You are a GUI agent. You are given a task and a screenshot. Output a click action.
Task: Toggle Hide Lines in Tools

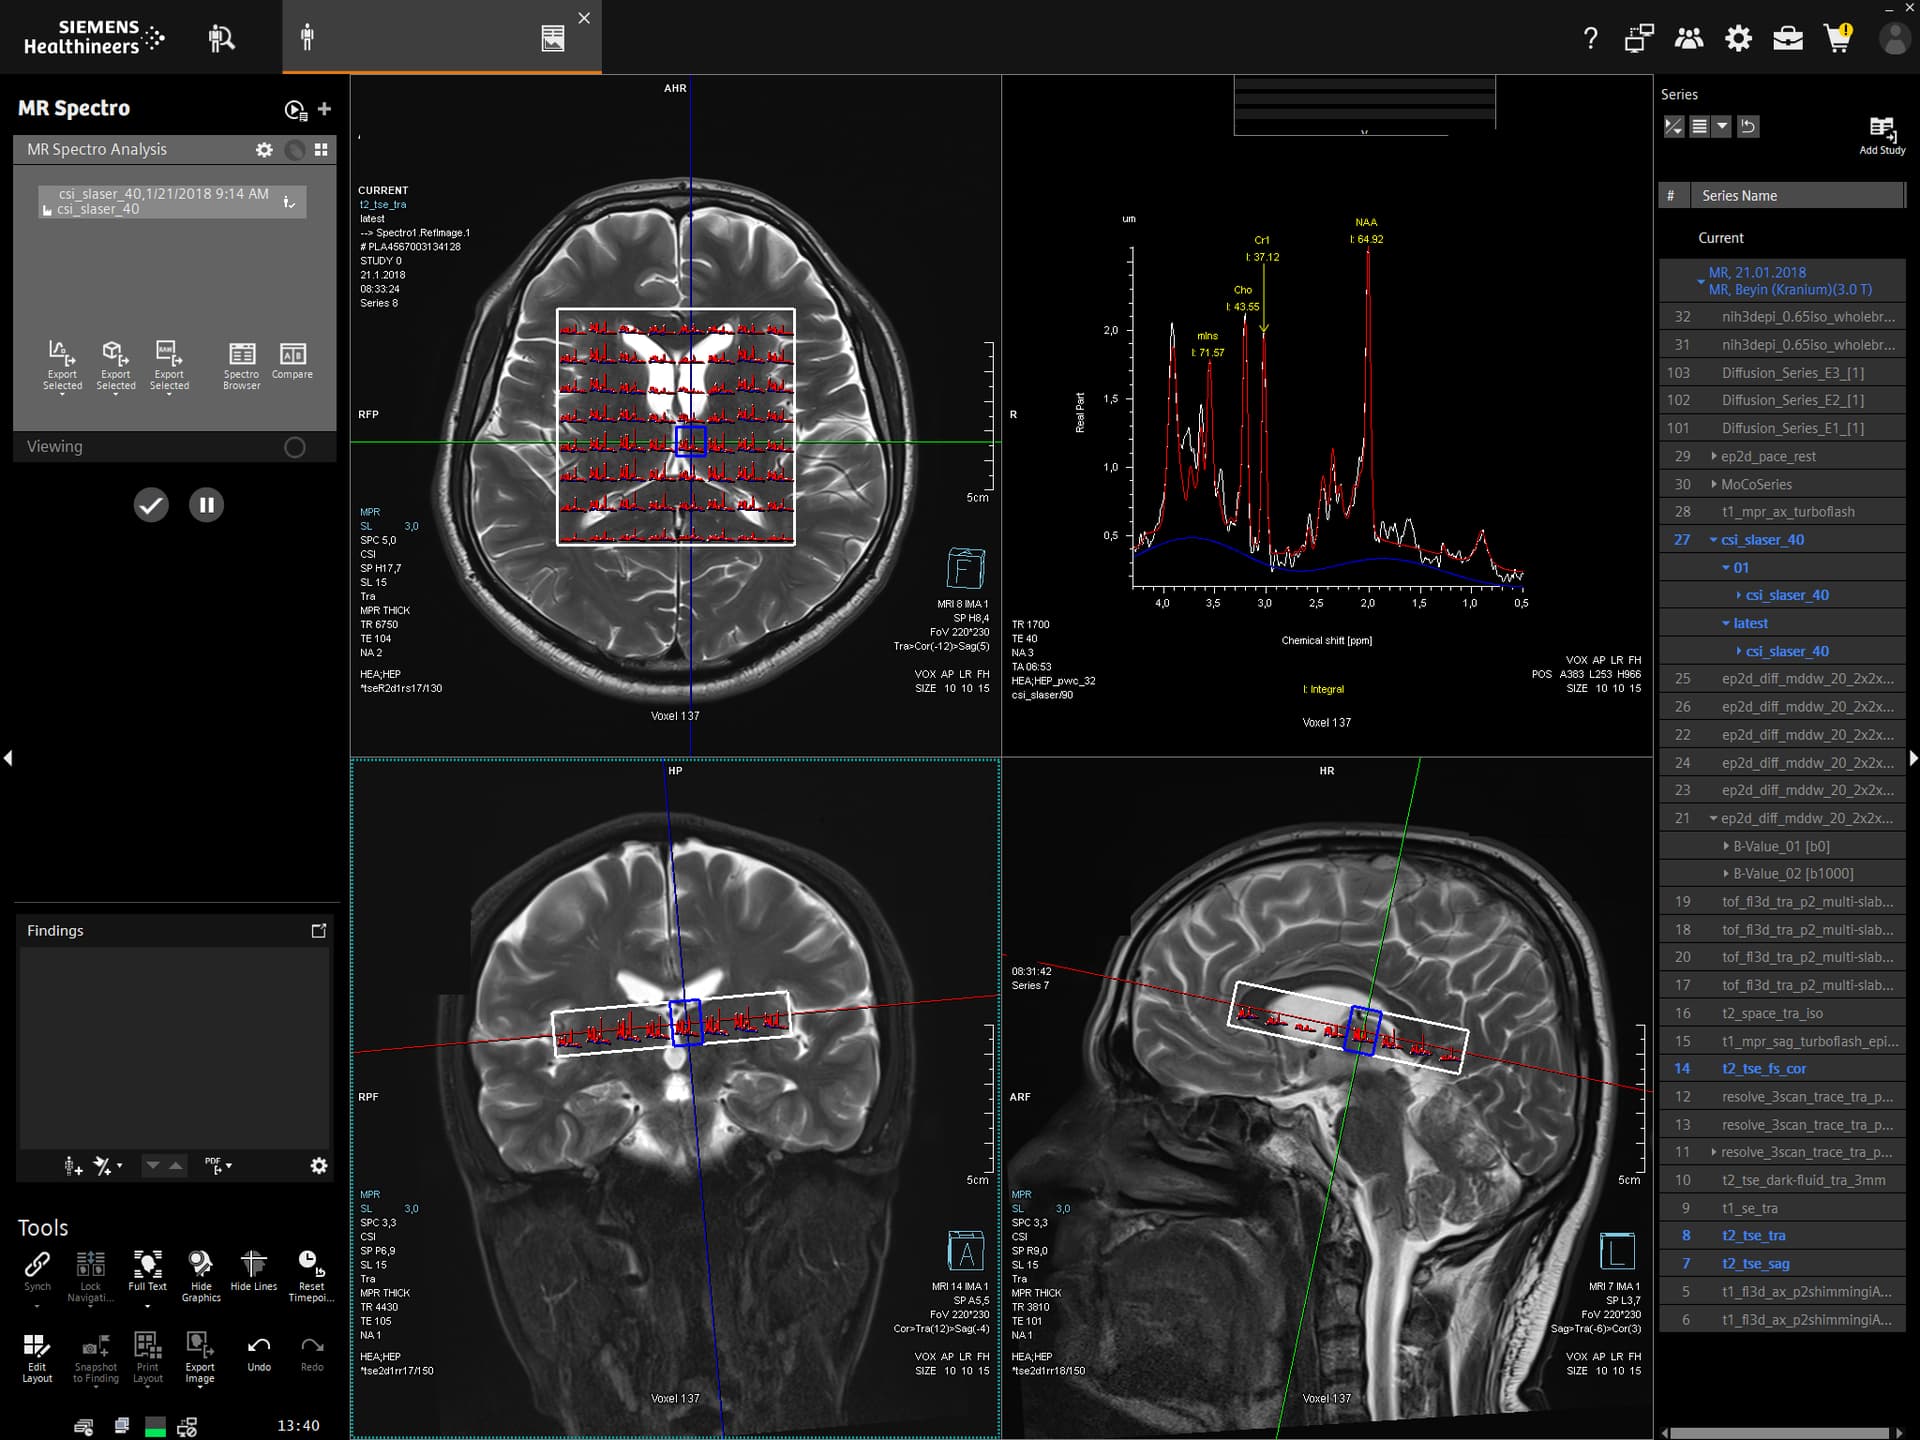(x=253, y=1264)
